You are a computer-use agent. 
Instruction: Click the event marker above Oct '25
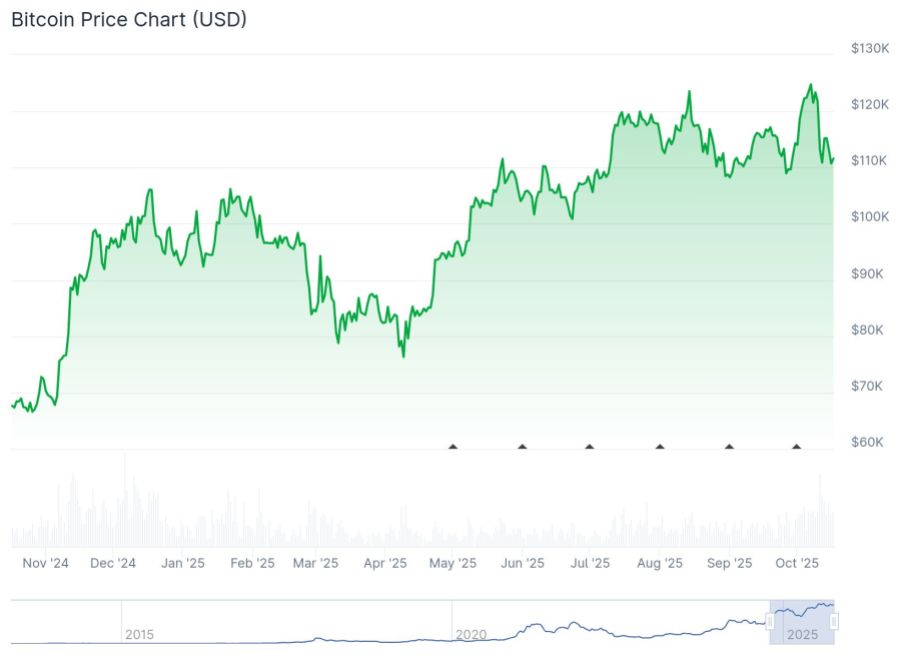click(x=797, y=446)
